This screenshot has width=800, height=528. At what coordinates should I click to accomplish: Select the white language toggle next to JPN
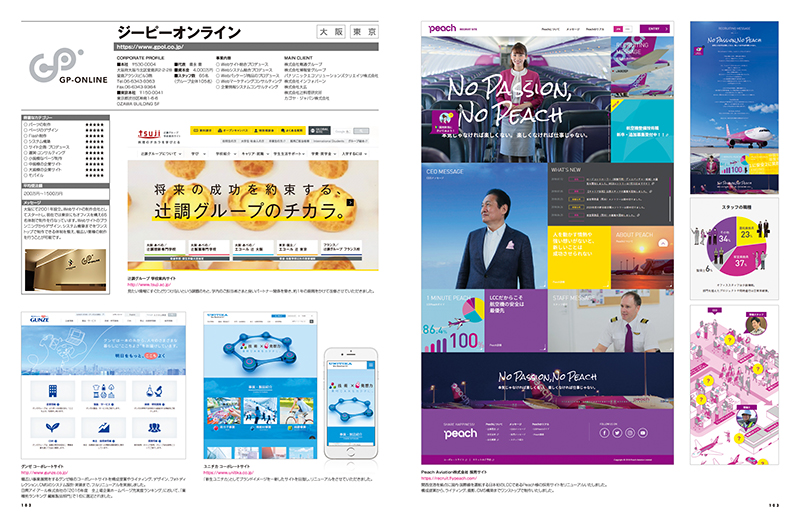[628, 29]
